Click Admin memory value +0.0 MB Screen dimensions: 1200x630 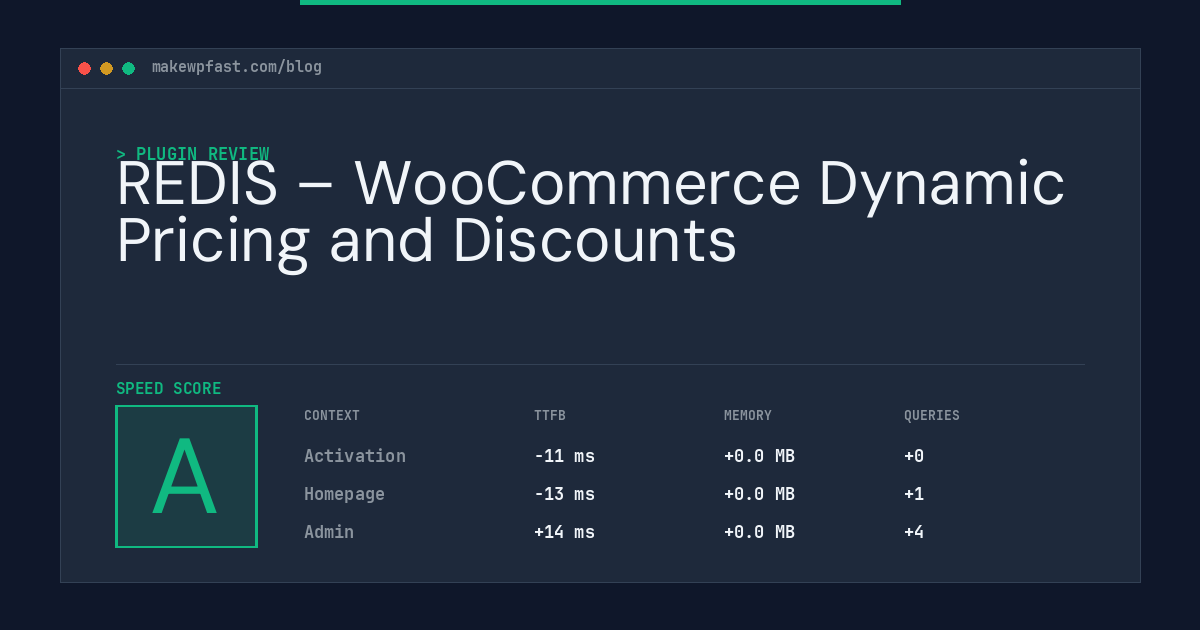coord(759,532)
